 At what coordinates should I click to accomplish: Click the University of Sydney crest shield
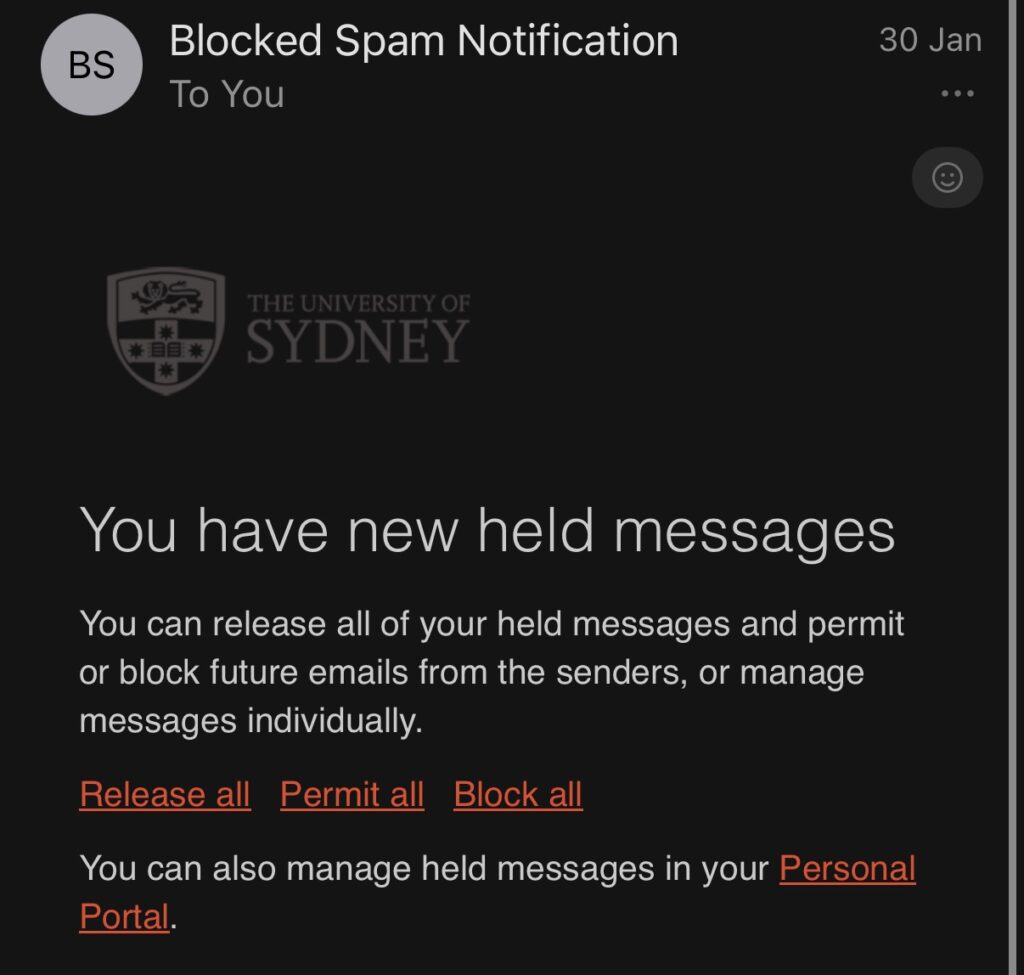point(165,331)
